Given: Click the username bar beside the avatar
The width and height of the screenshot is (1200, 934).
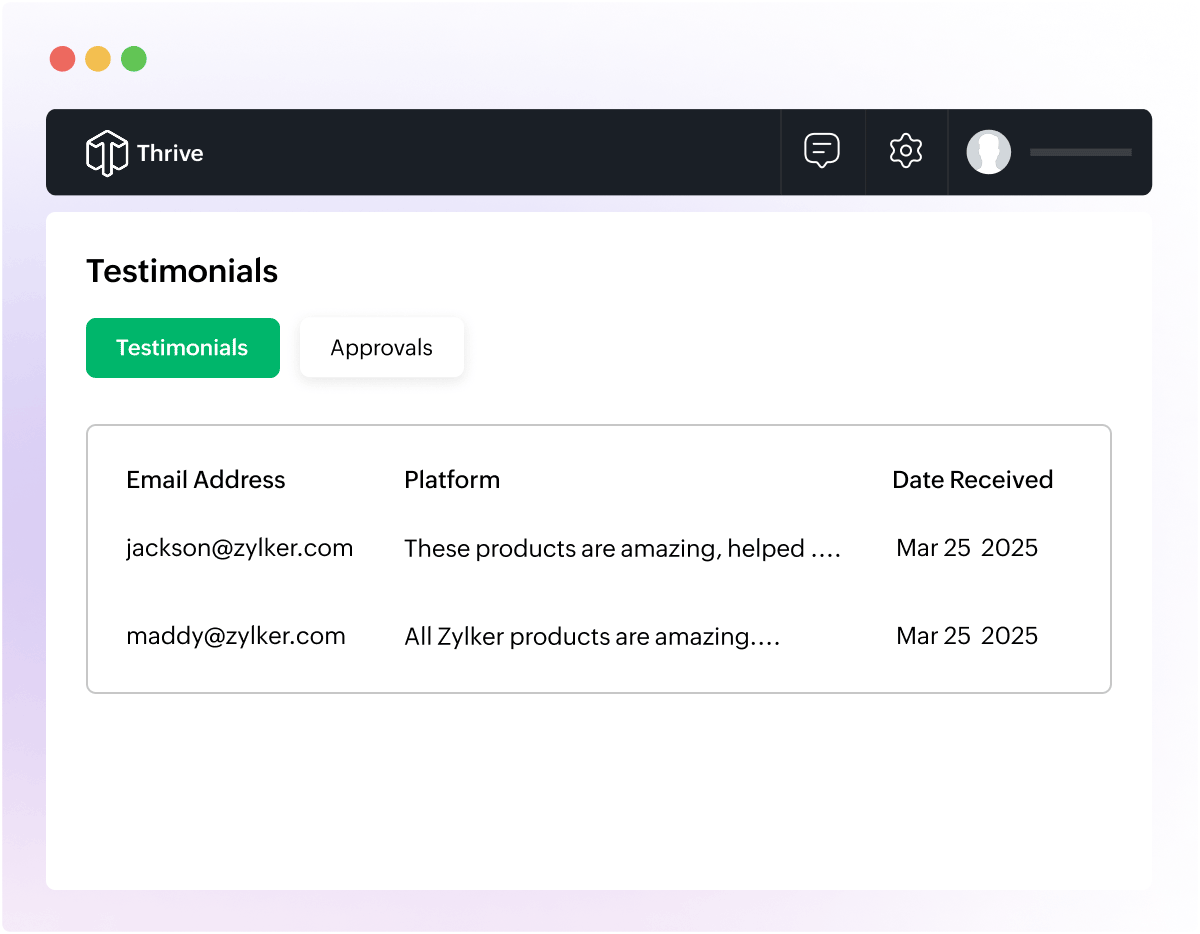Looking at the screenshot, I should point(1080,152).
